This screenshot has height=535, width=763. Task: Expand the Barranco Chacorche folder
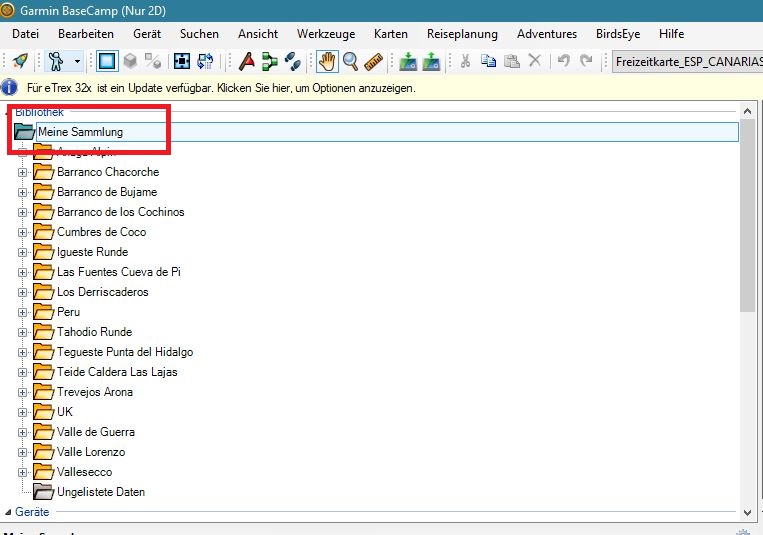(x=22, y=172)
